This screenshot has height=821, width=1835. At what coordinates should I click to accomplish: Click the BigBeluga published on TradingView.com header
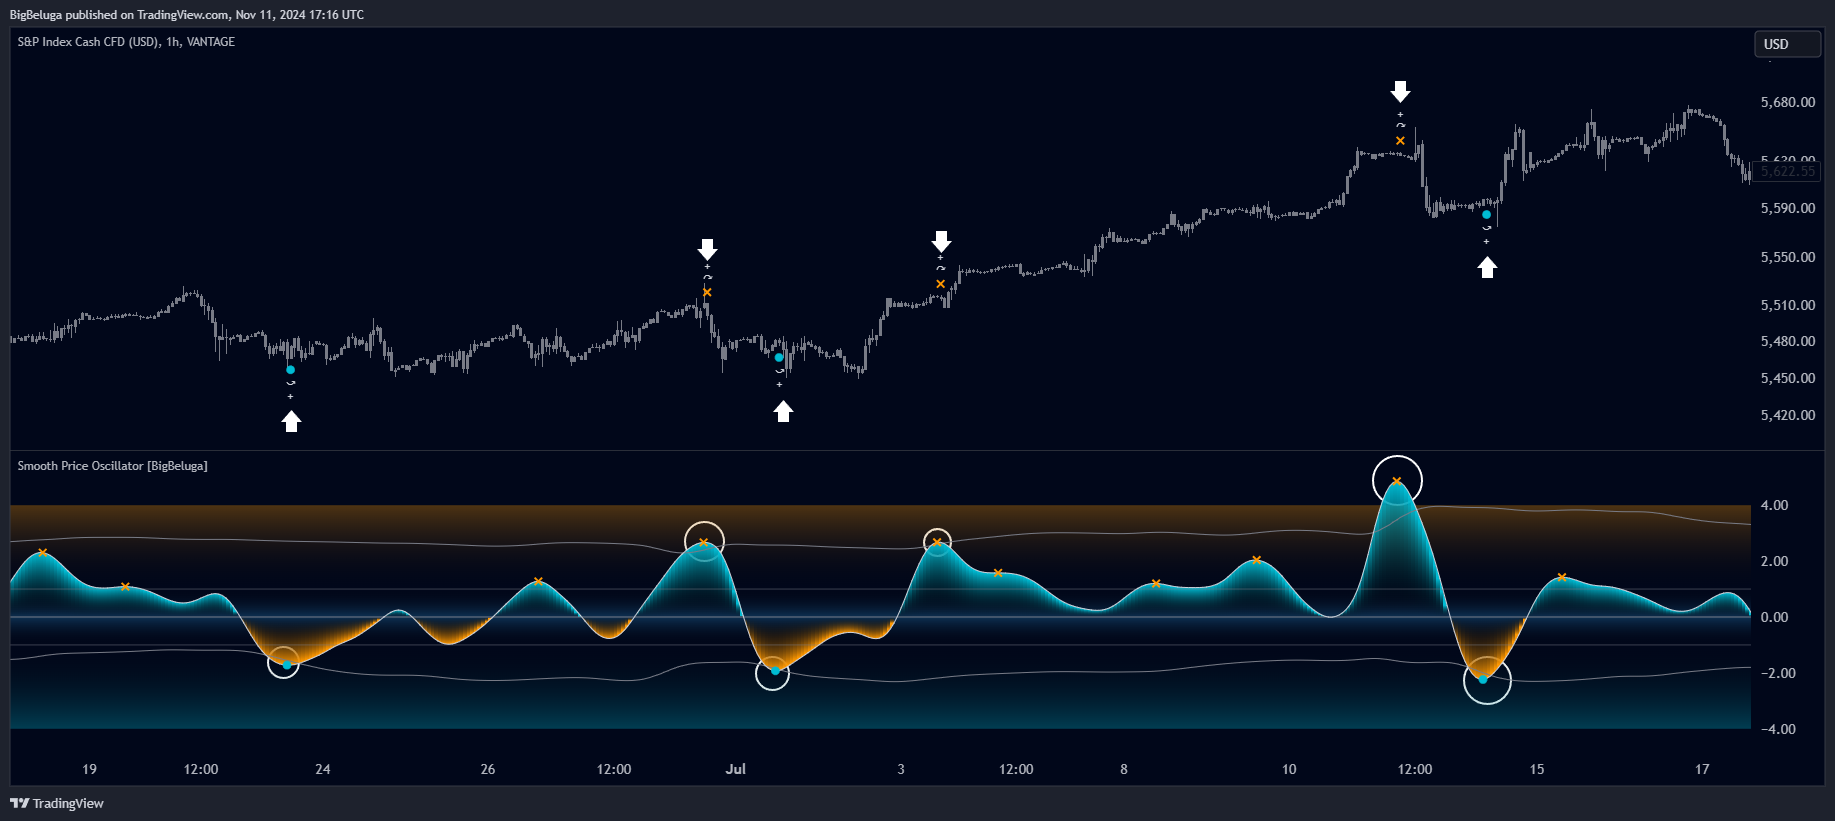point(187,15)
